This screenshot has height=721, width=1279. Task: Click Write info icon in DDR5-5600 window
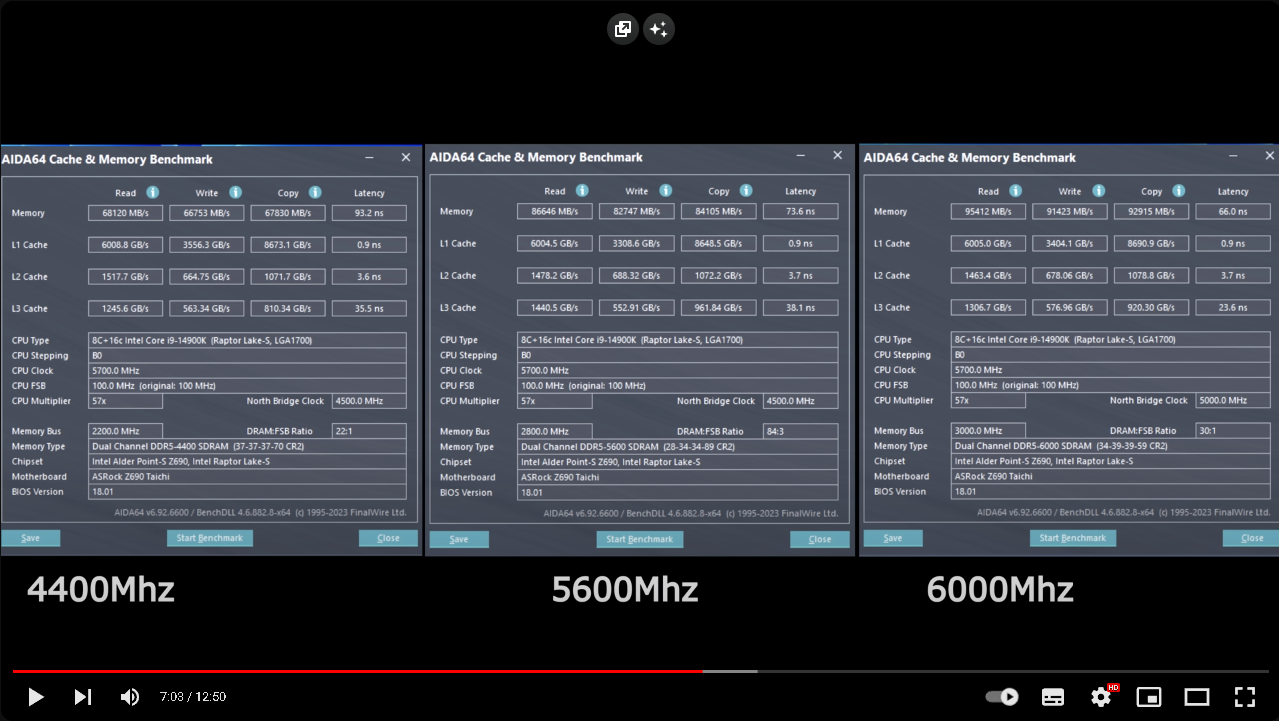pos(665,191)
